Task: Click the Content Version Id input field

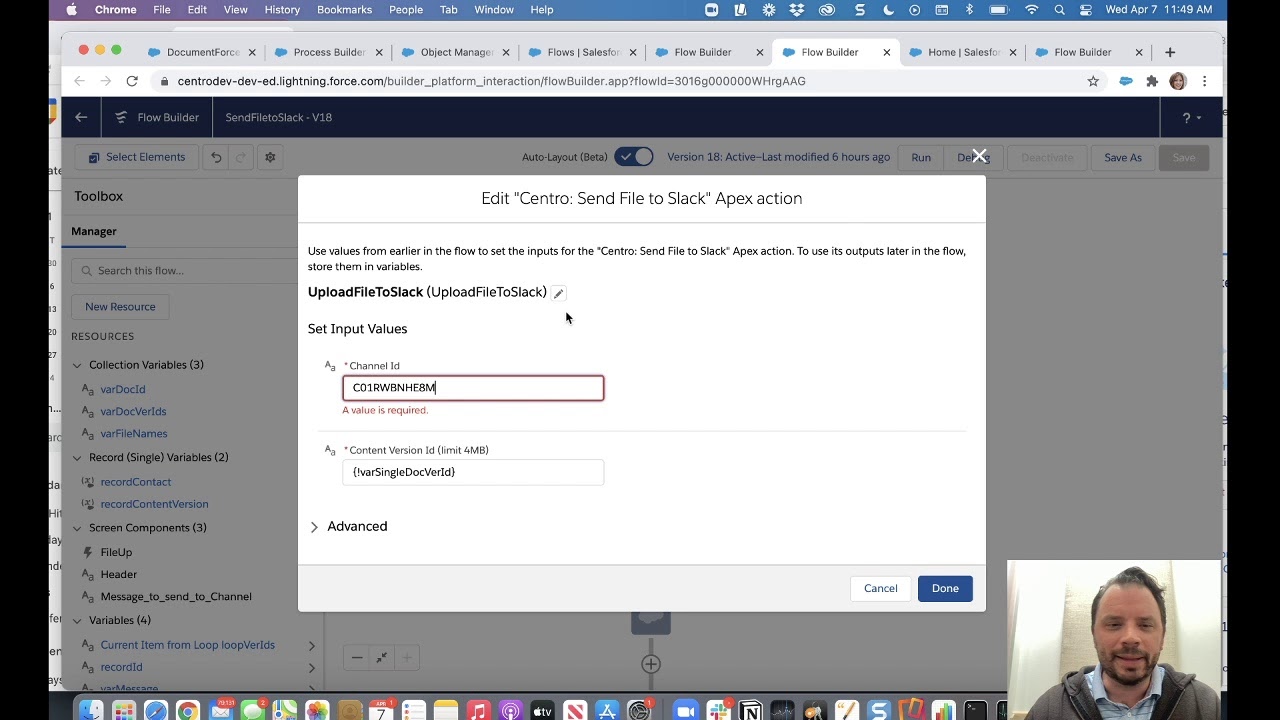Action: click(x=473, y=472)
